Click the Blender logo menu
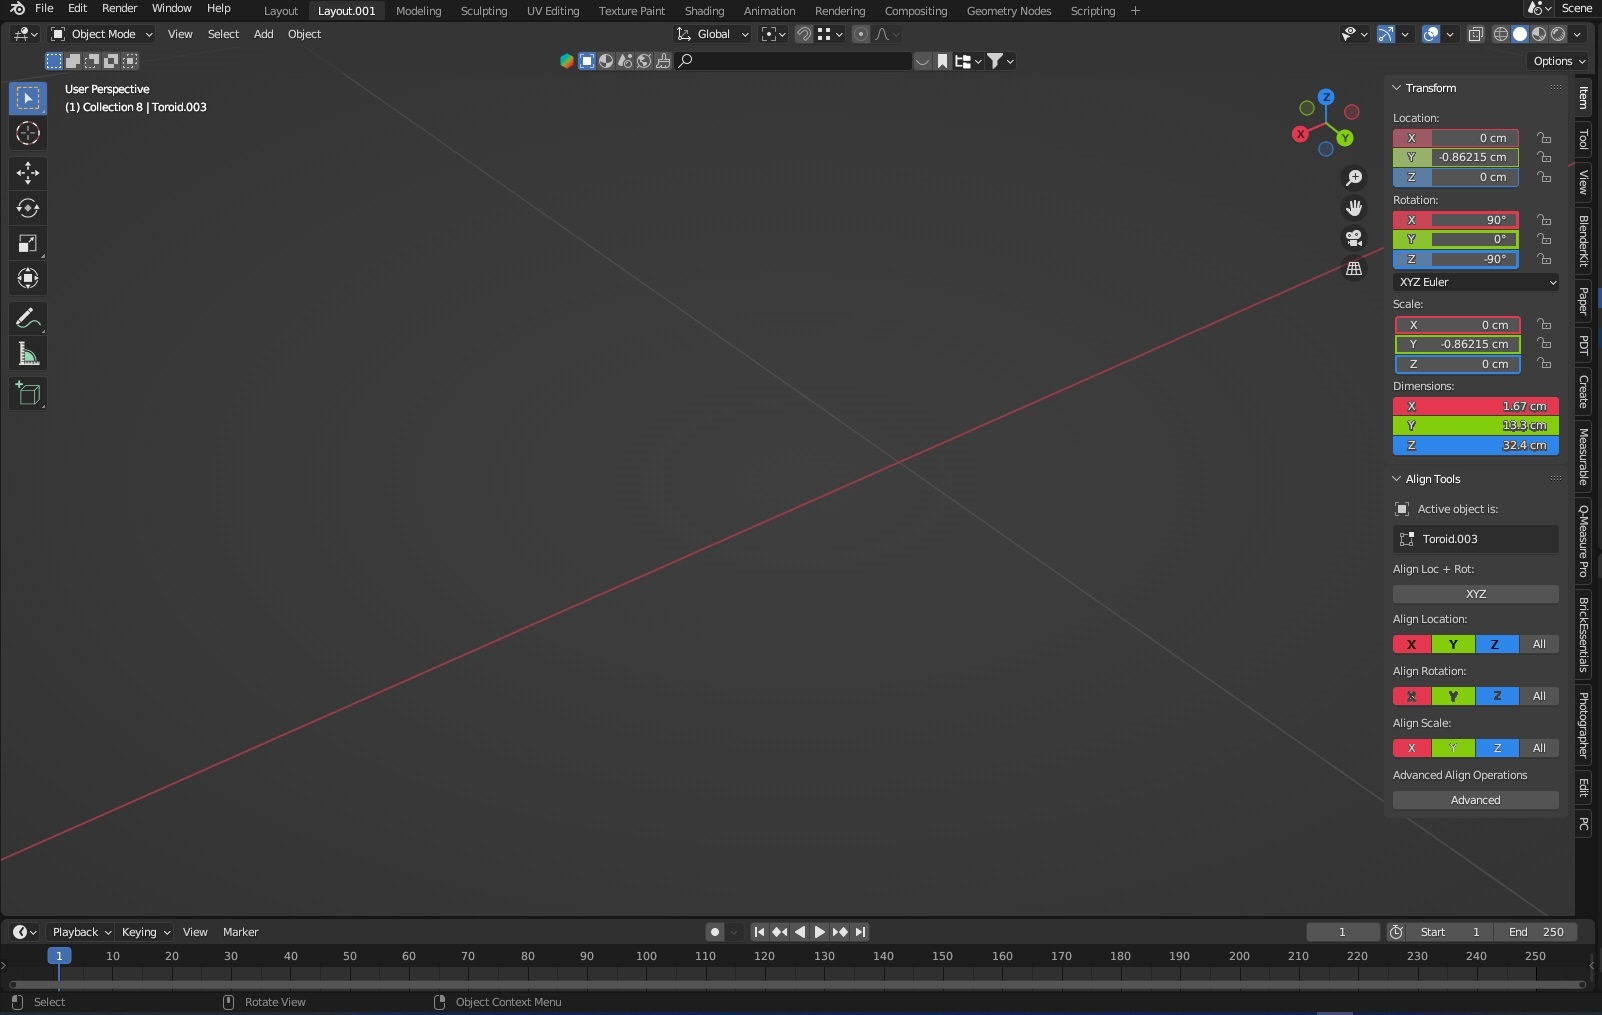 (17, 8)
